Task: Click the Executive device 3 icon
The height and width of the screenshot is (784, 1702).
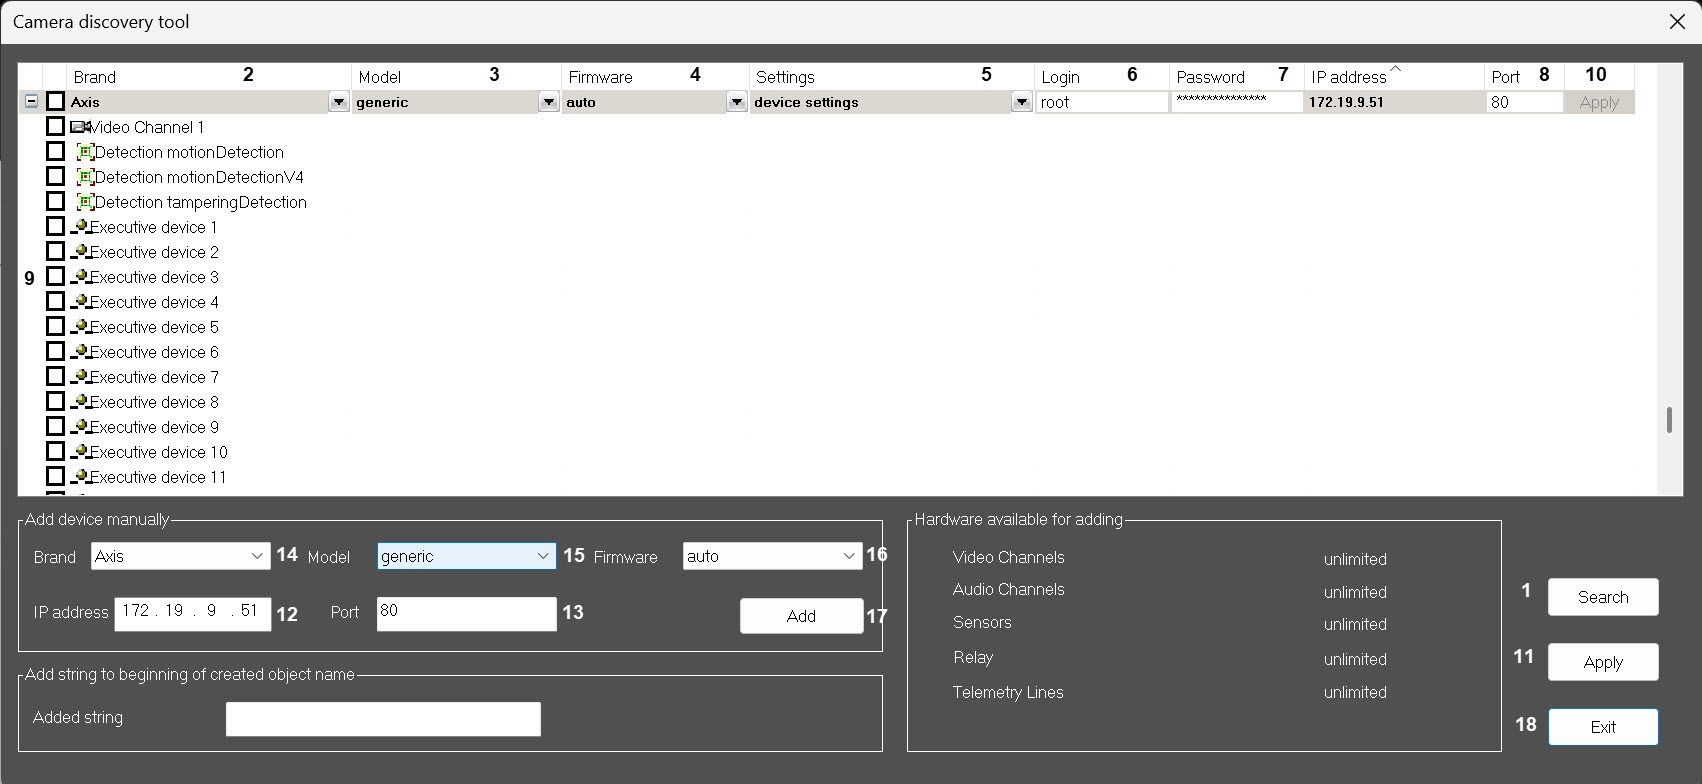Action: [x=80, y=277]
